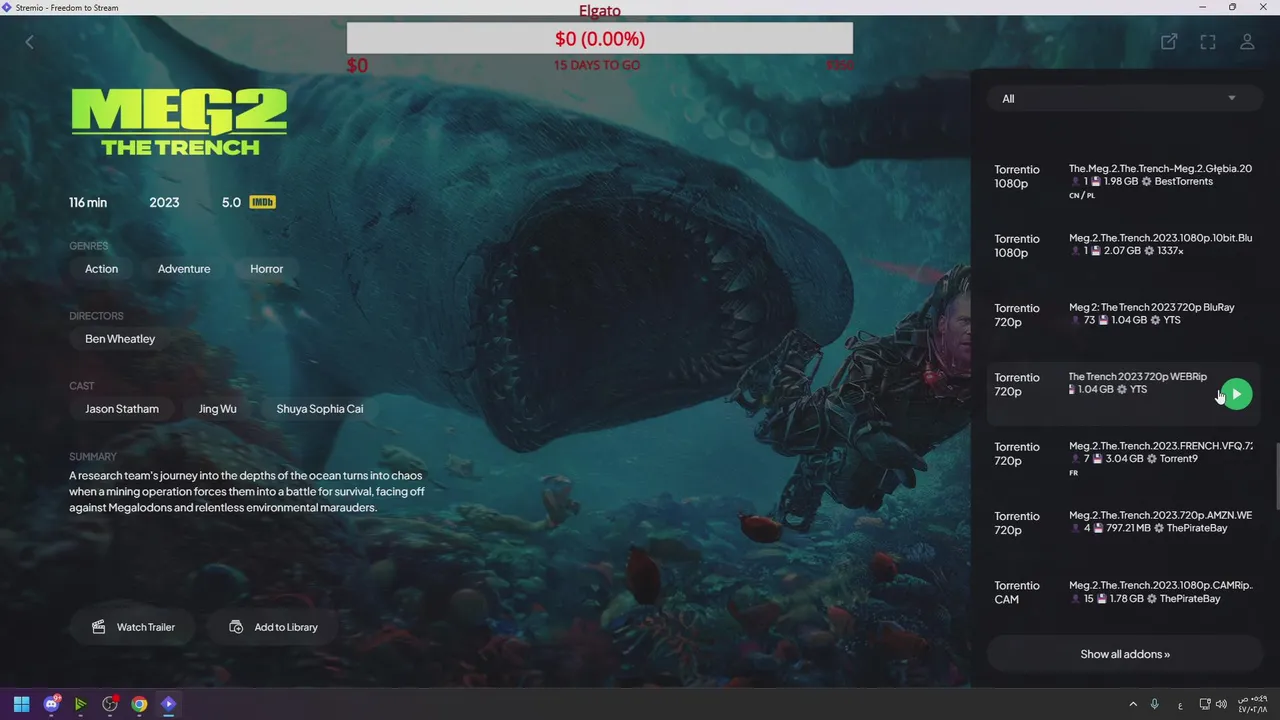The height and width of the screenshot is (720, 1280).
Task: Open director Ben Wheatley link
Action: coord(120,339)
